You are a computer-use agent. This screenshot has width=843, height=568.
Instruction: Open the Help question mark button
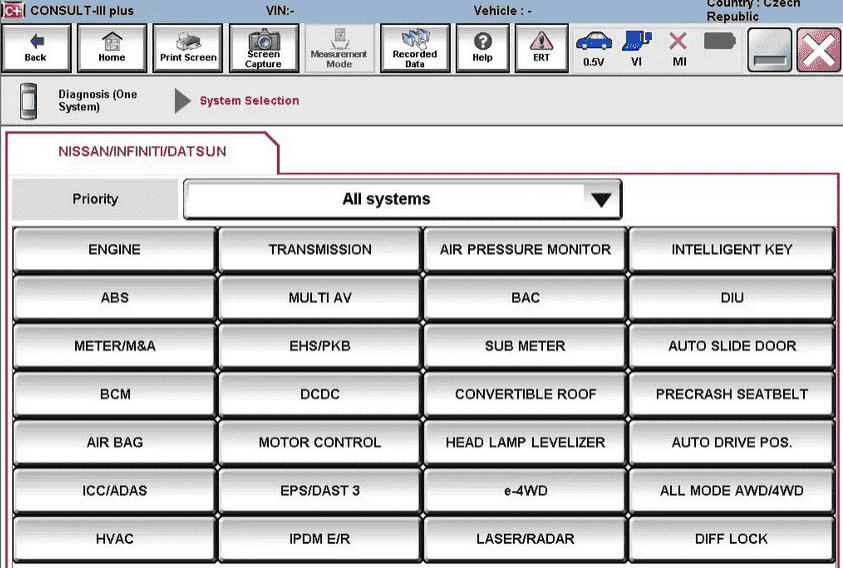(x=482, y=48)
